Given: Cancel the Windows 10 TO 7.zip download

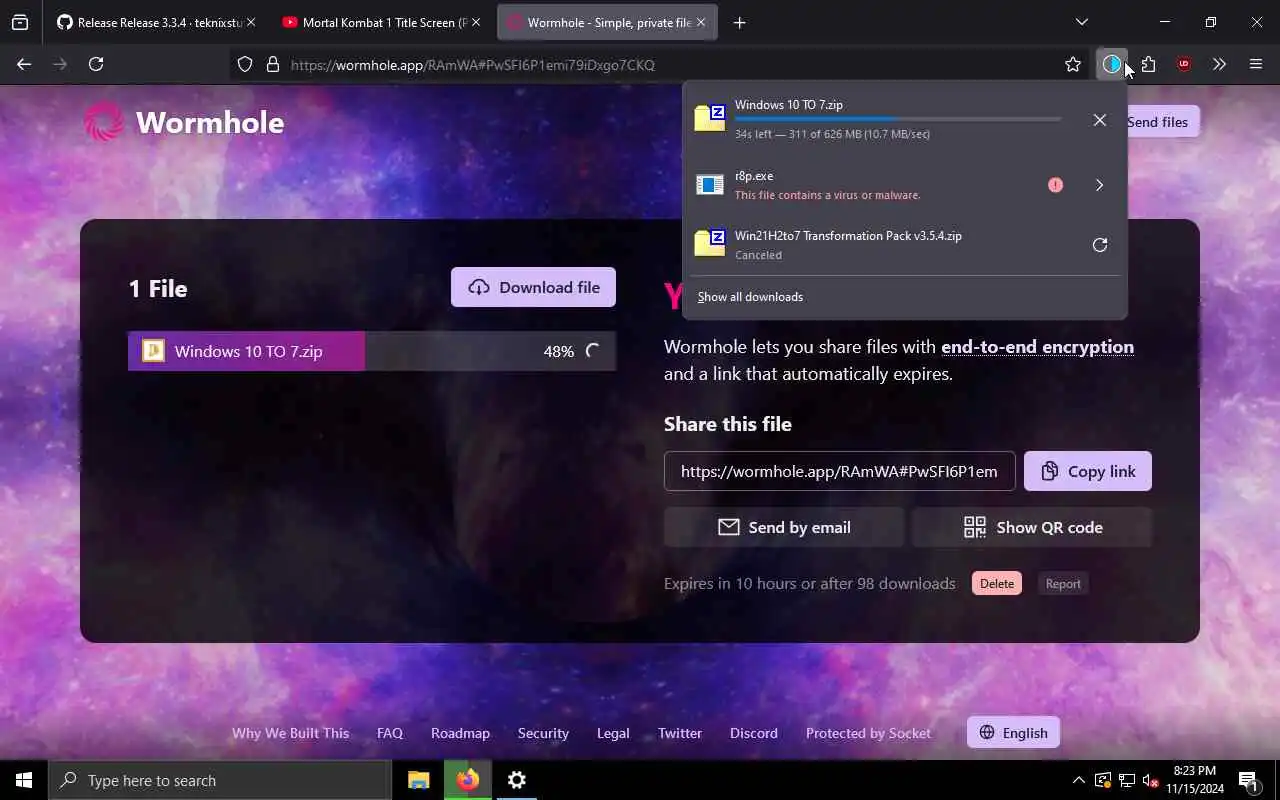Looking at the screenshot, I should (1099, 120).
